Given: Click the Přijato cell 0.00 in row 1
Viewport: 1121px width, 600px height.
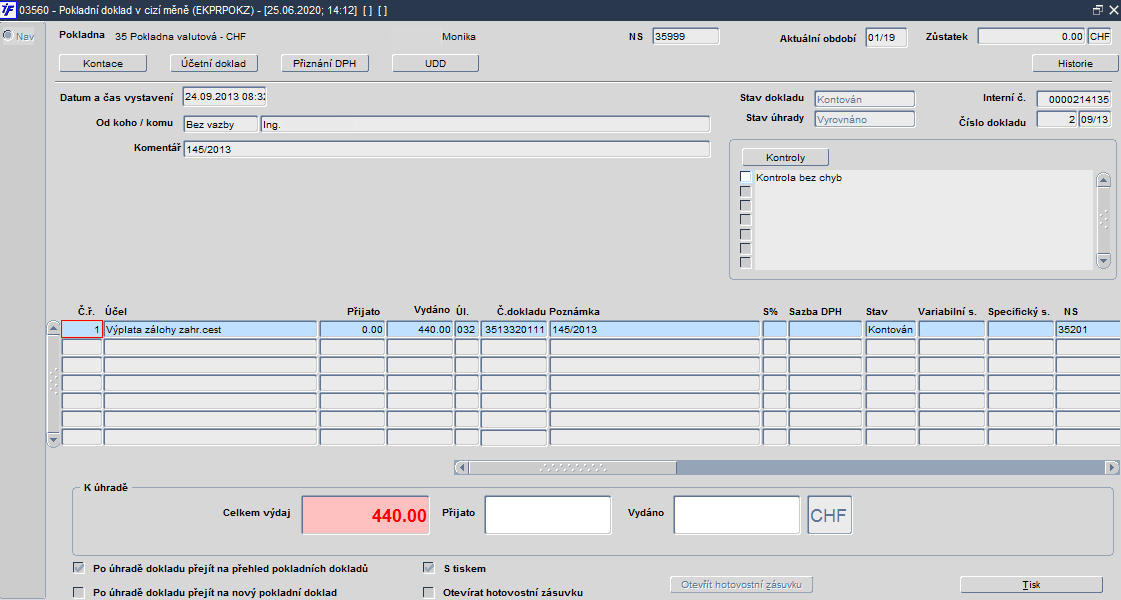Looking at the screenshot, I should pyautogui.click(x=352, y=329).
